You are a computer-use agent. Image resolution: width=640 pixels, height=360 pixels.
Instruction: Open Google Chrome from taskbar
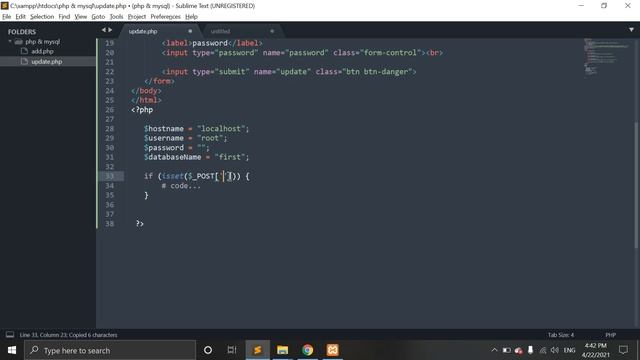pos(307,350)
